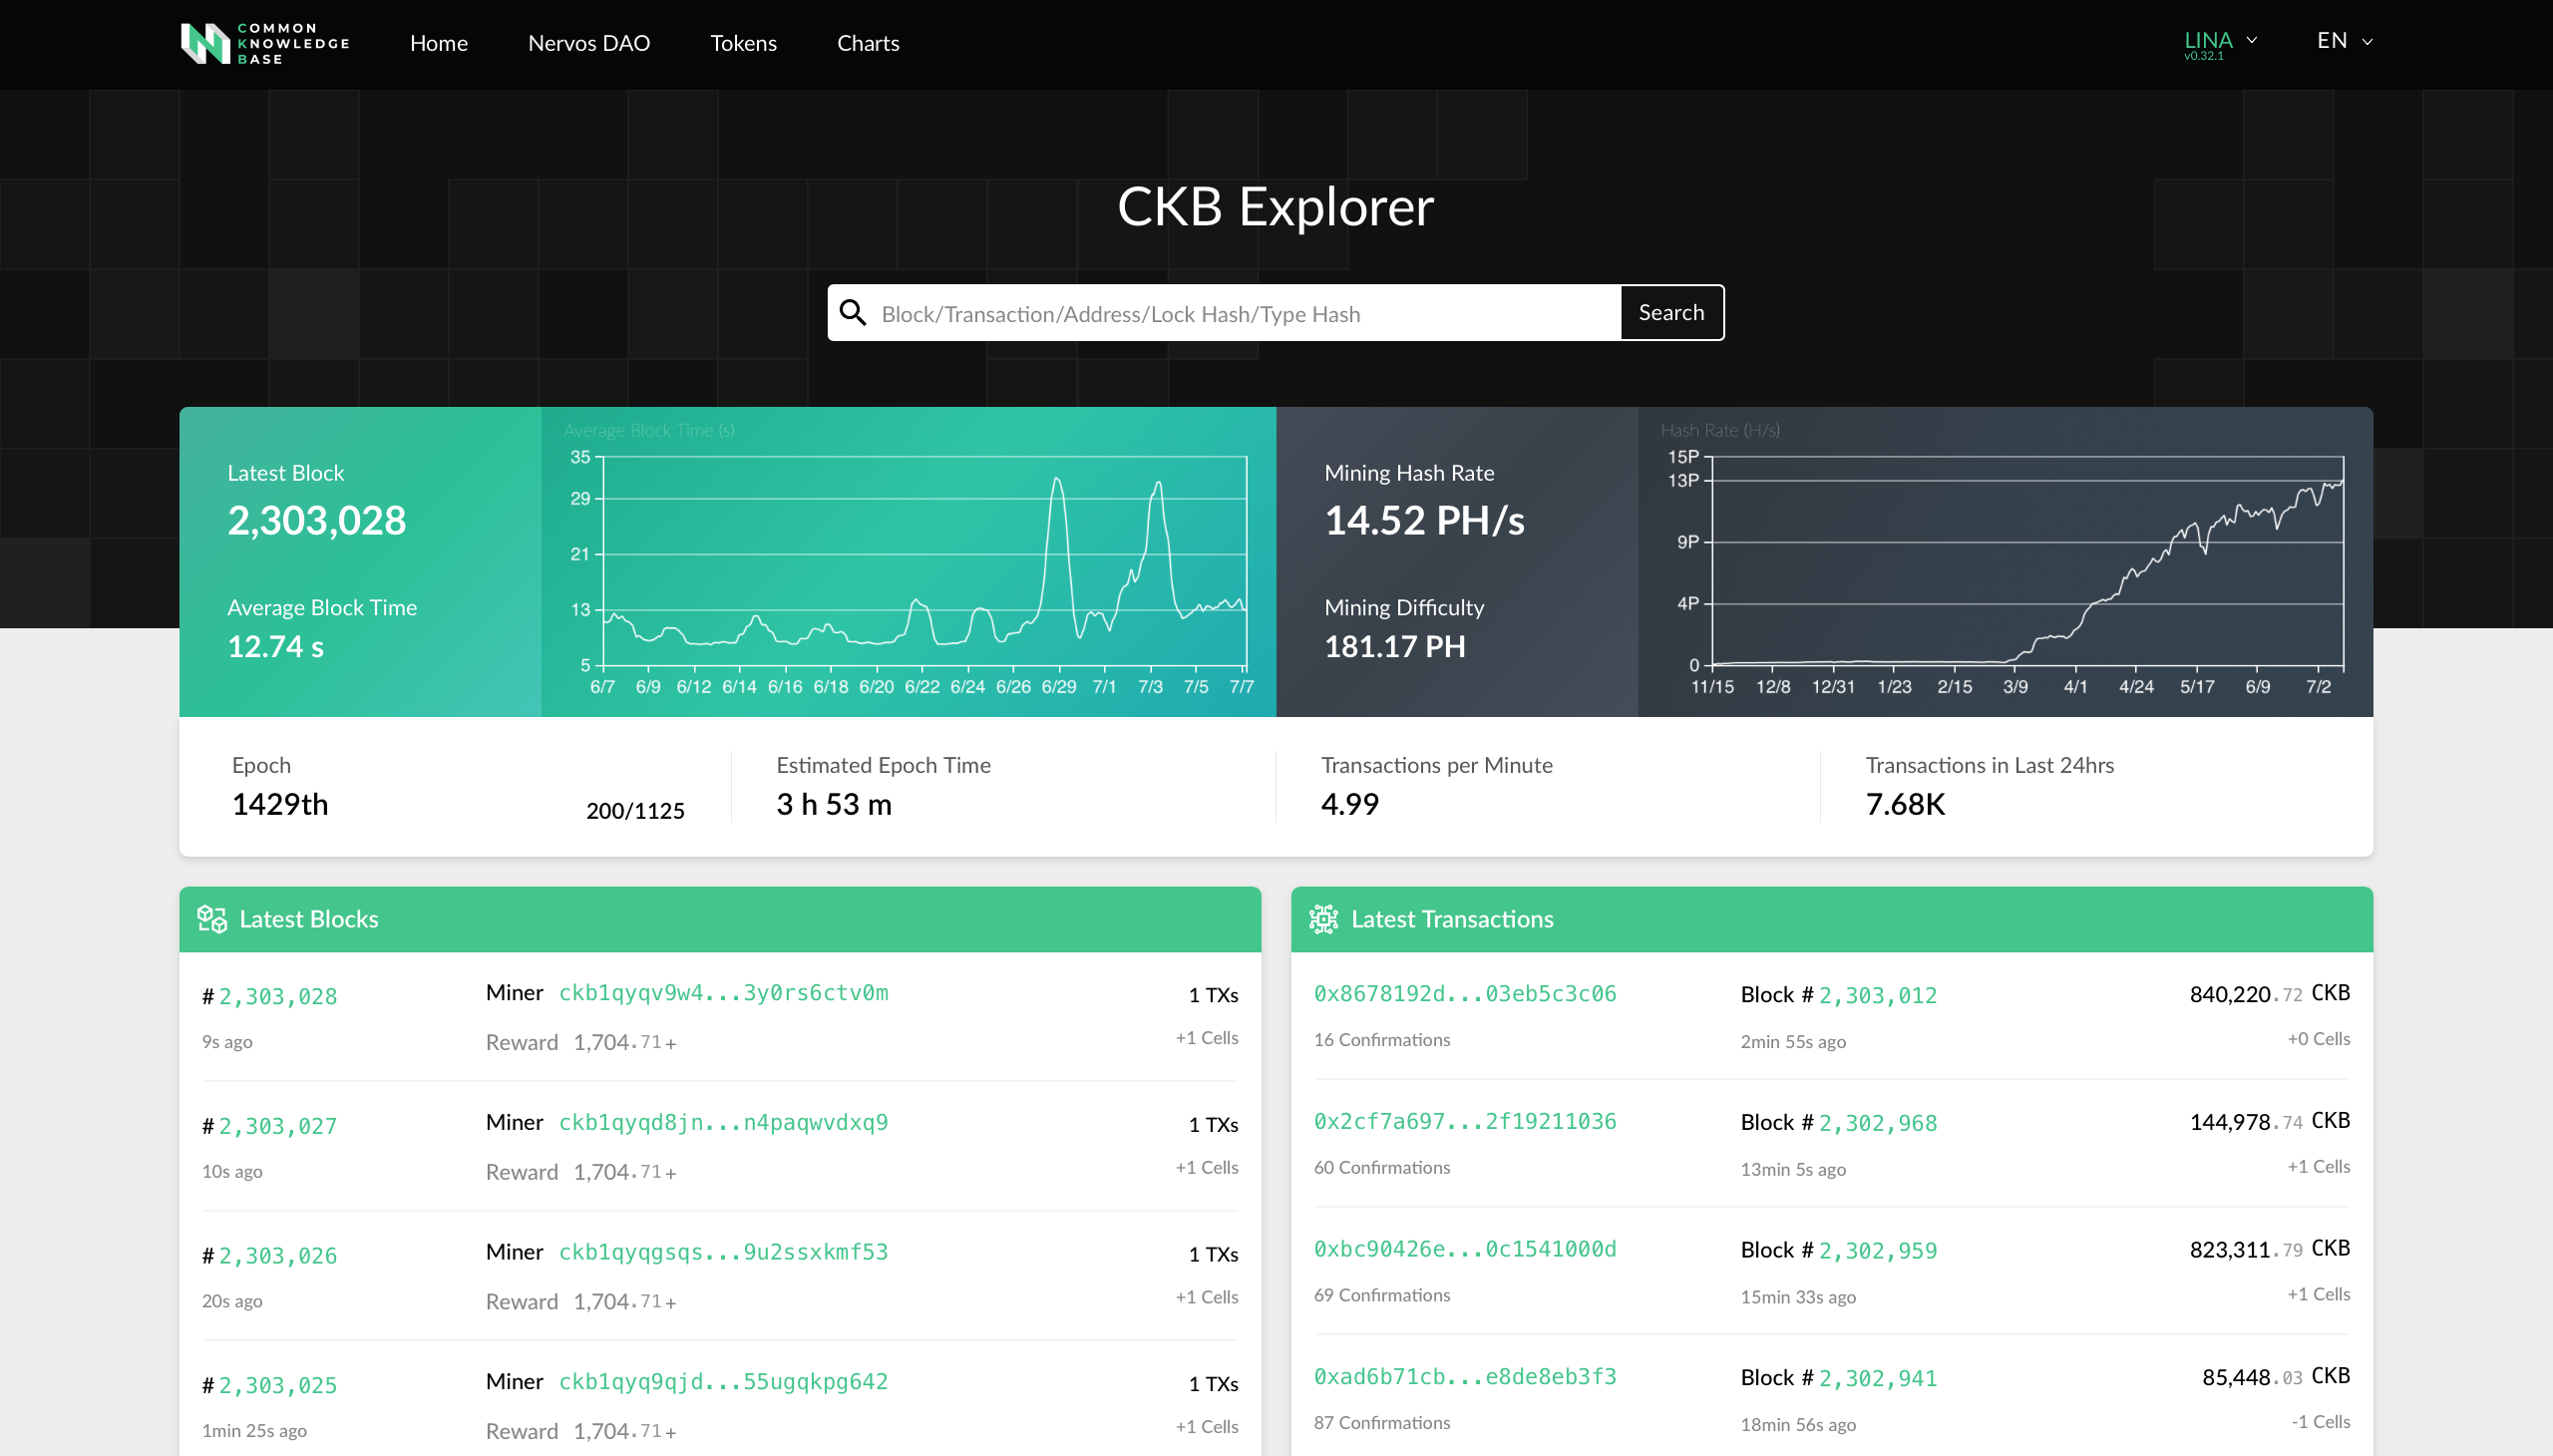
Task: Click the Home navigation item
Action: pyautogui.click(x=438, y=43)
